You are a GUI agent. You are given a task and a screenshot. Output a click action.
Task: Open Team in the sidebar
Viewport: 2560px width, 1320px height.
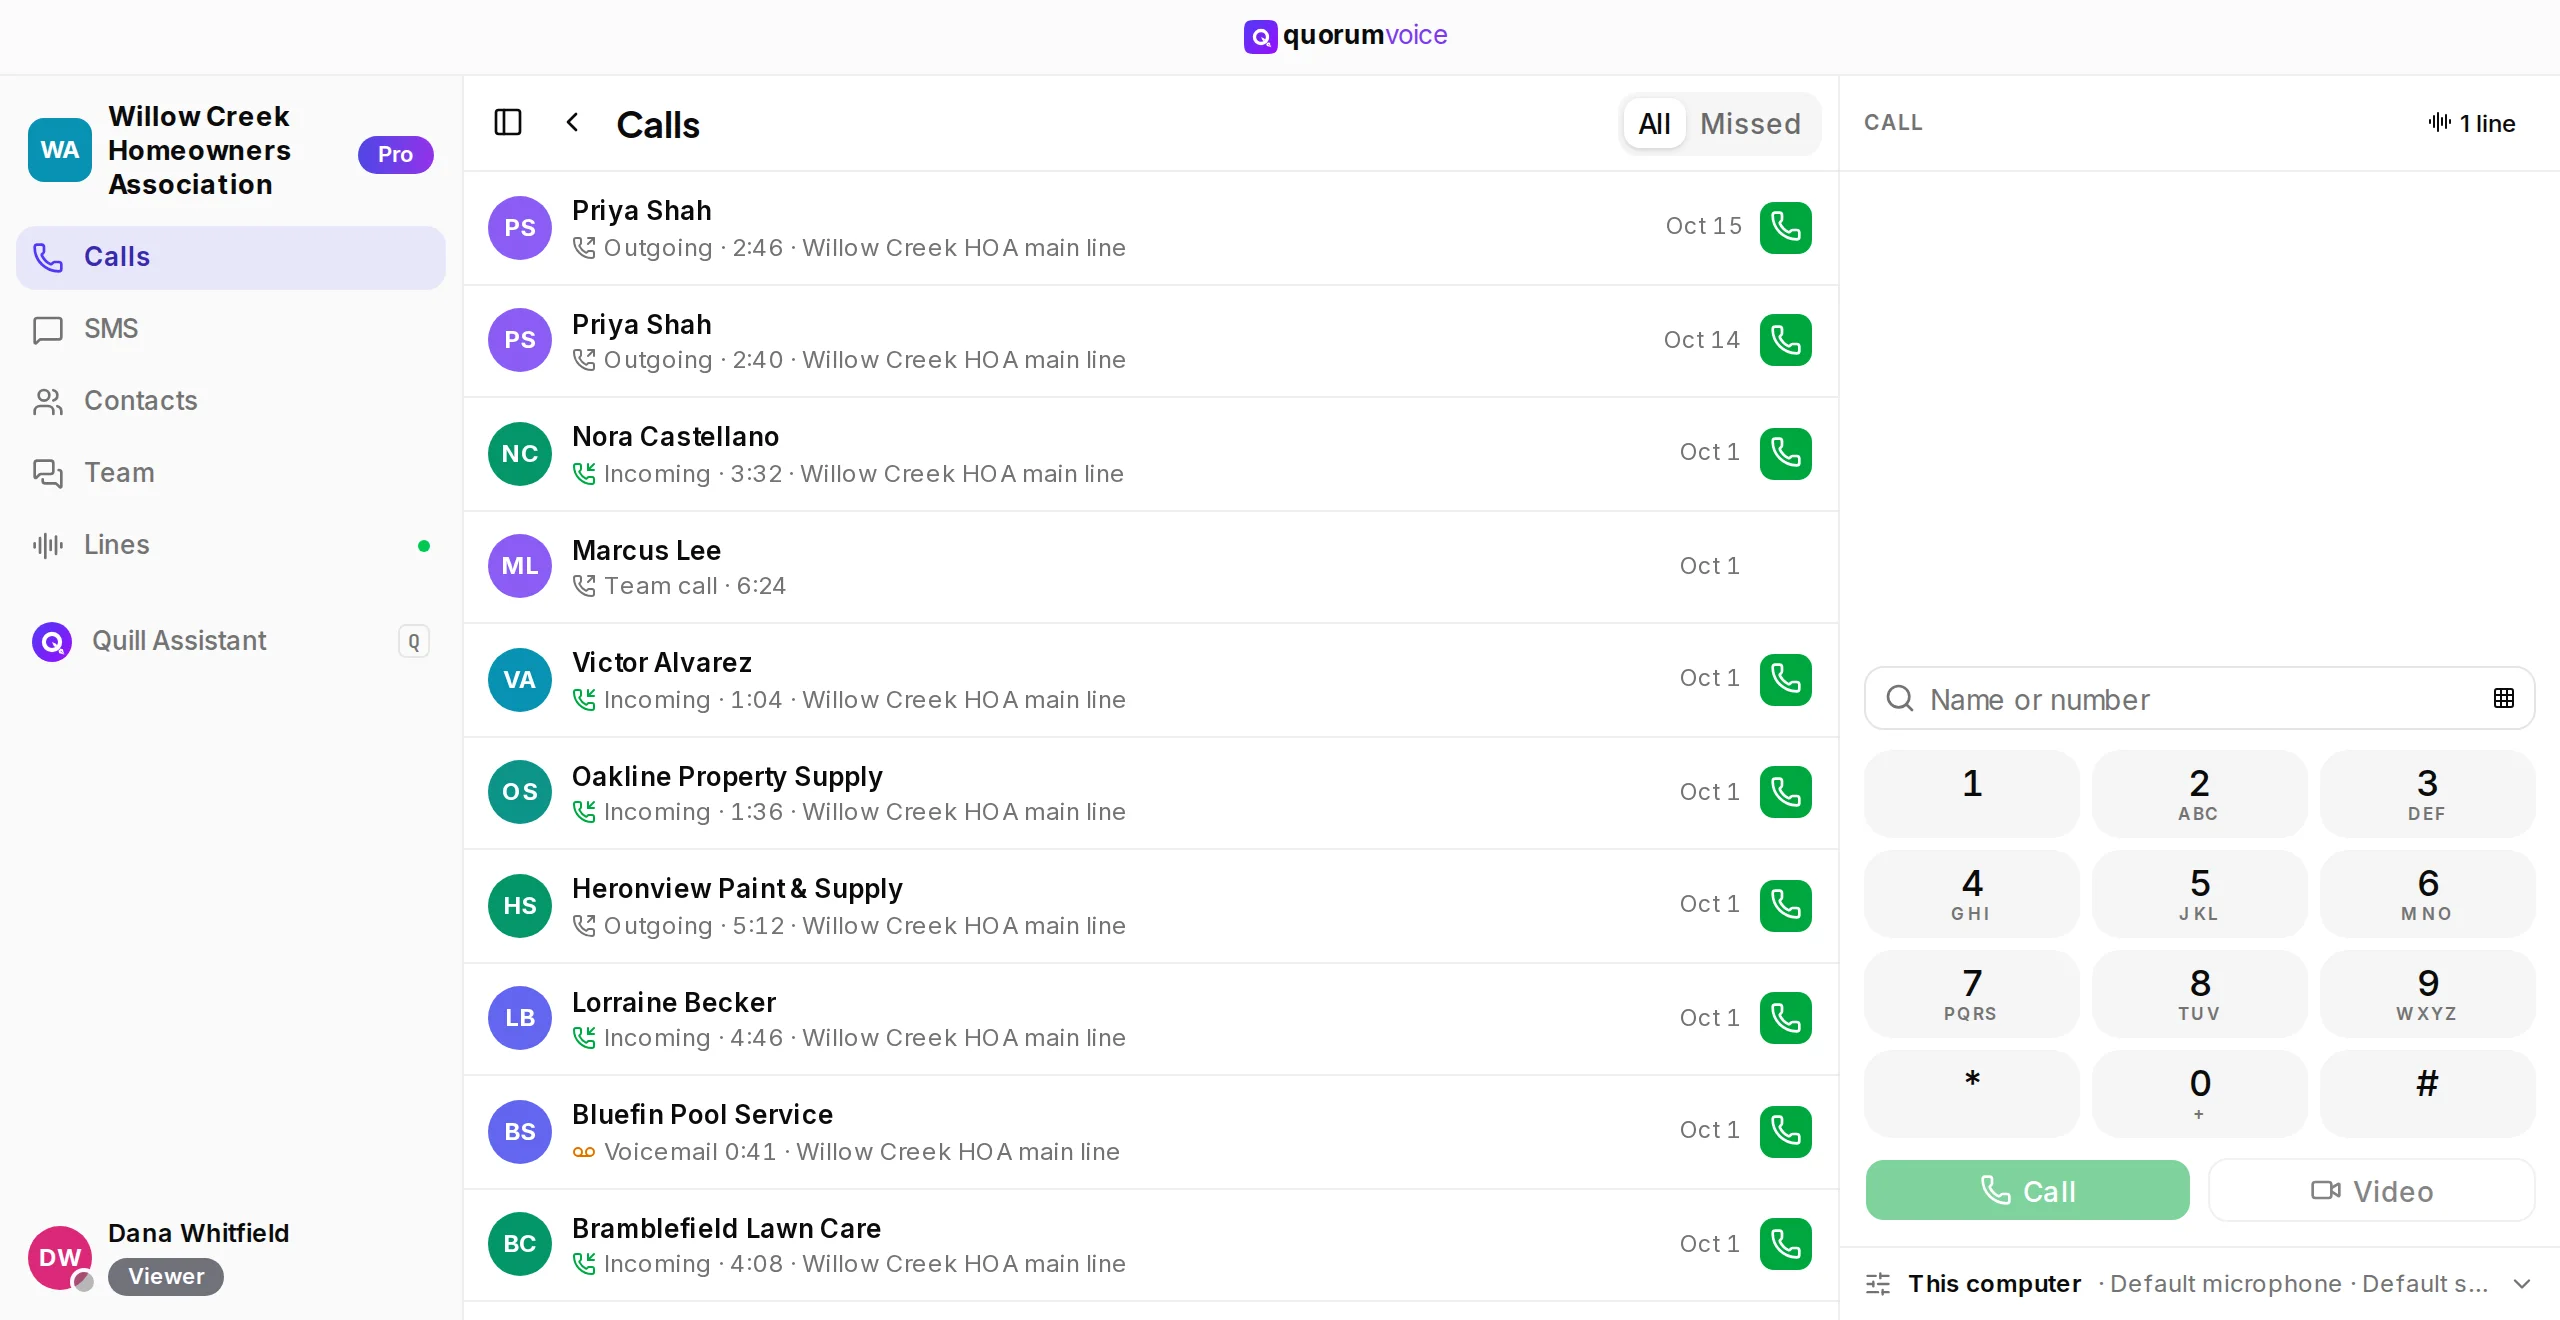231,473
